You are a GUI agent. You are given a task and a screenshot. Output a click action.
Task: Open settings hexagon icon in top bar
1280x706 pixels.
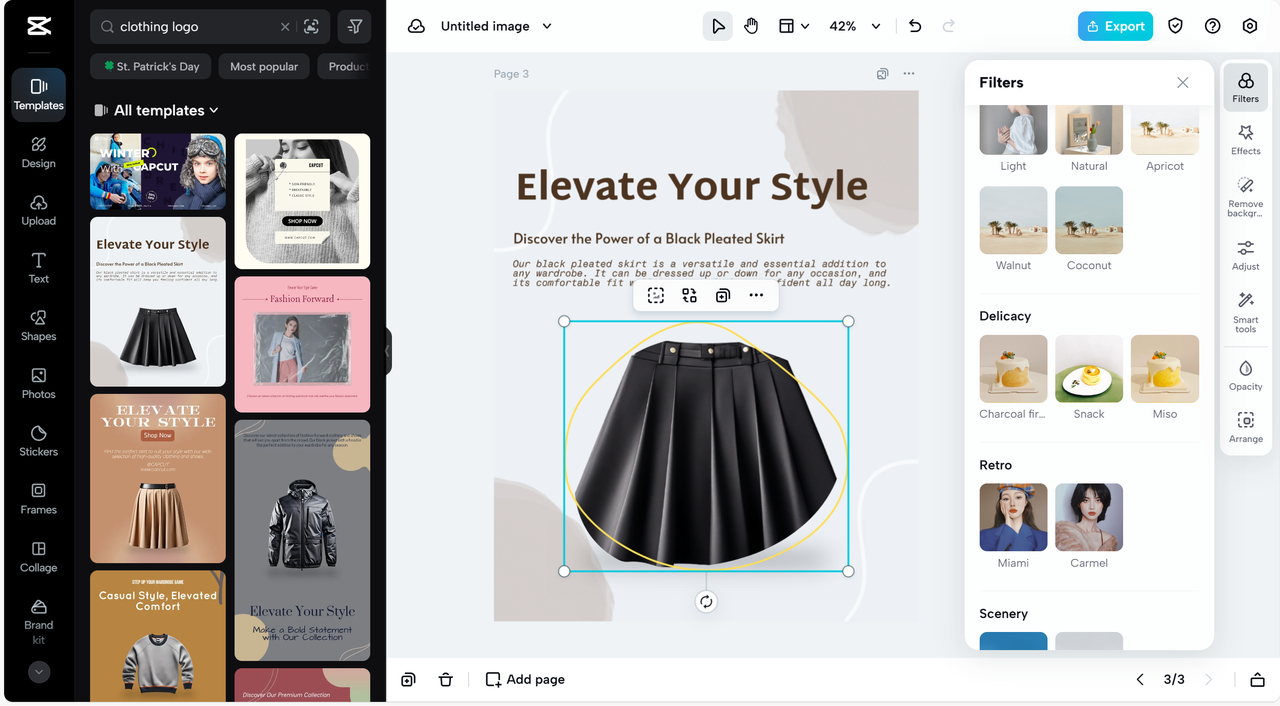pos(1250,26)
